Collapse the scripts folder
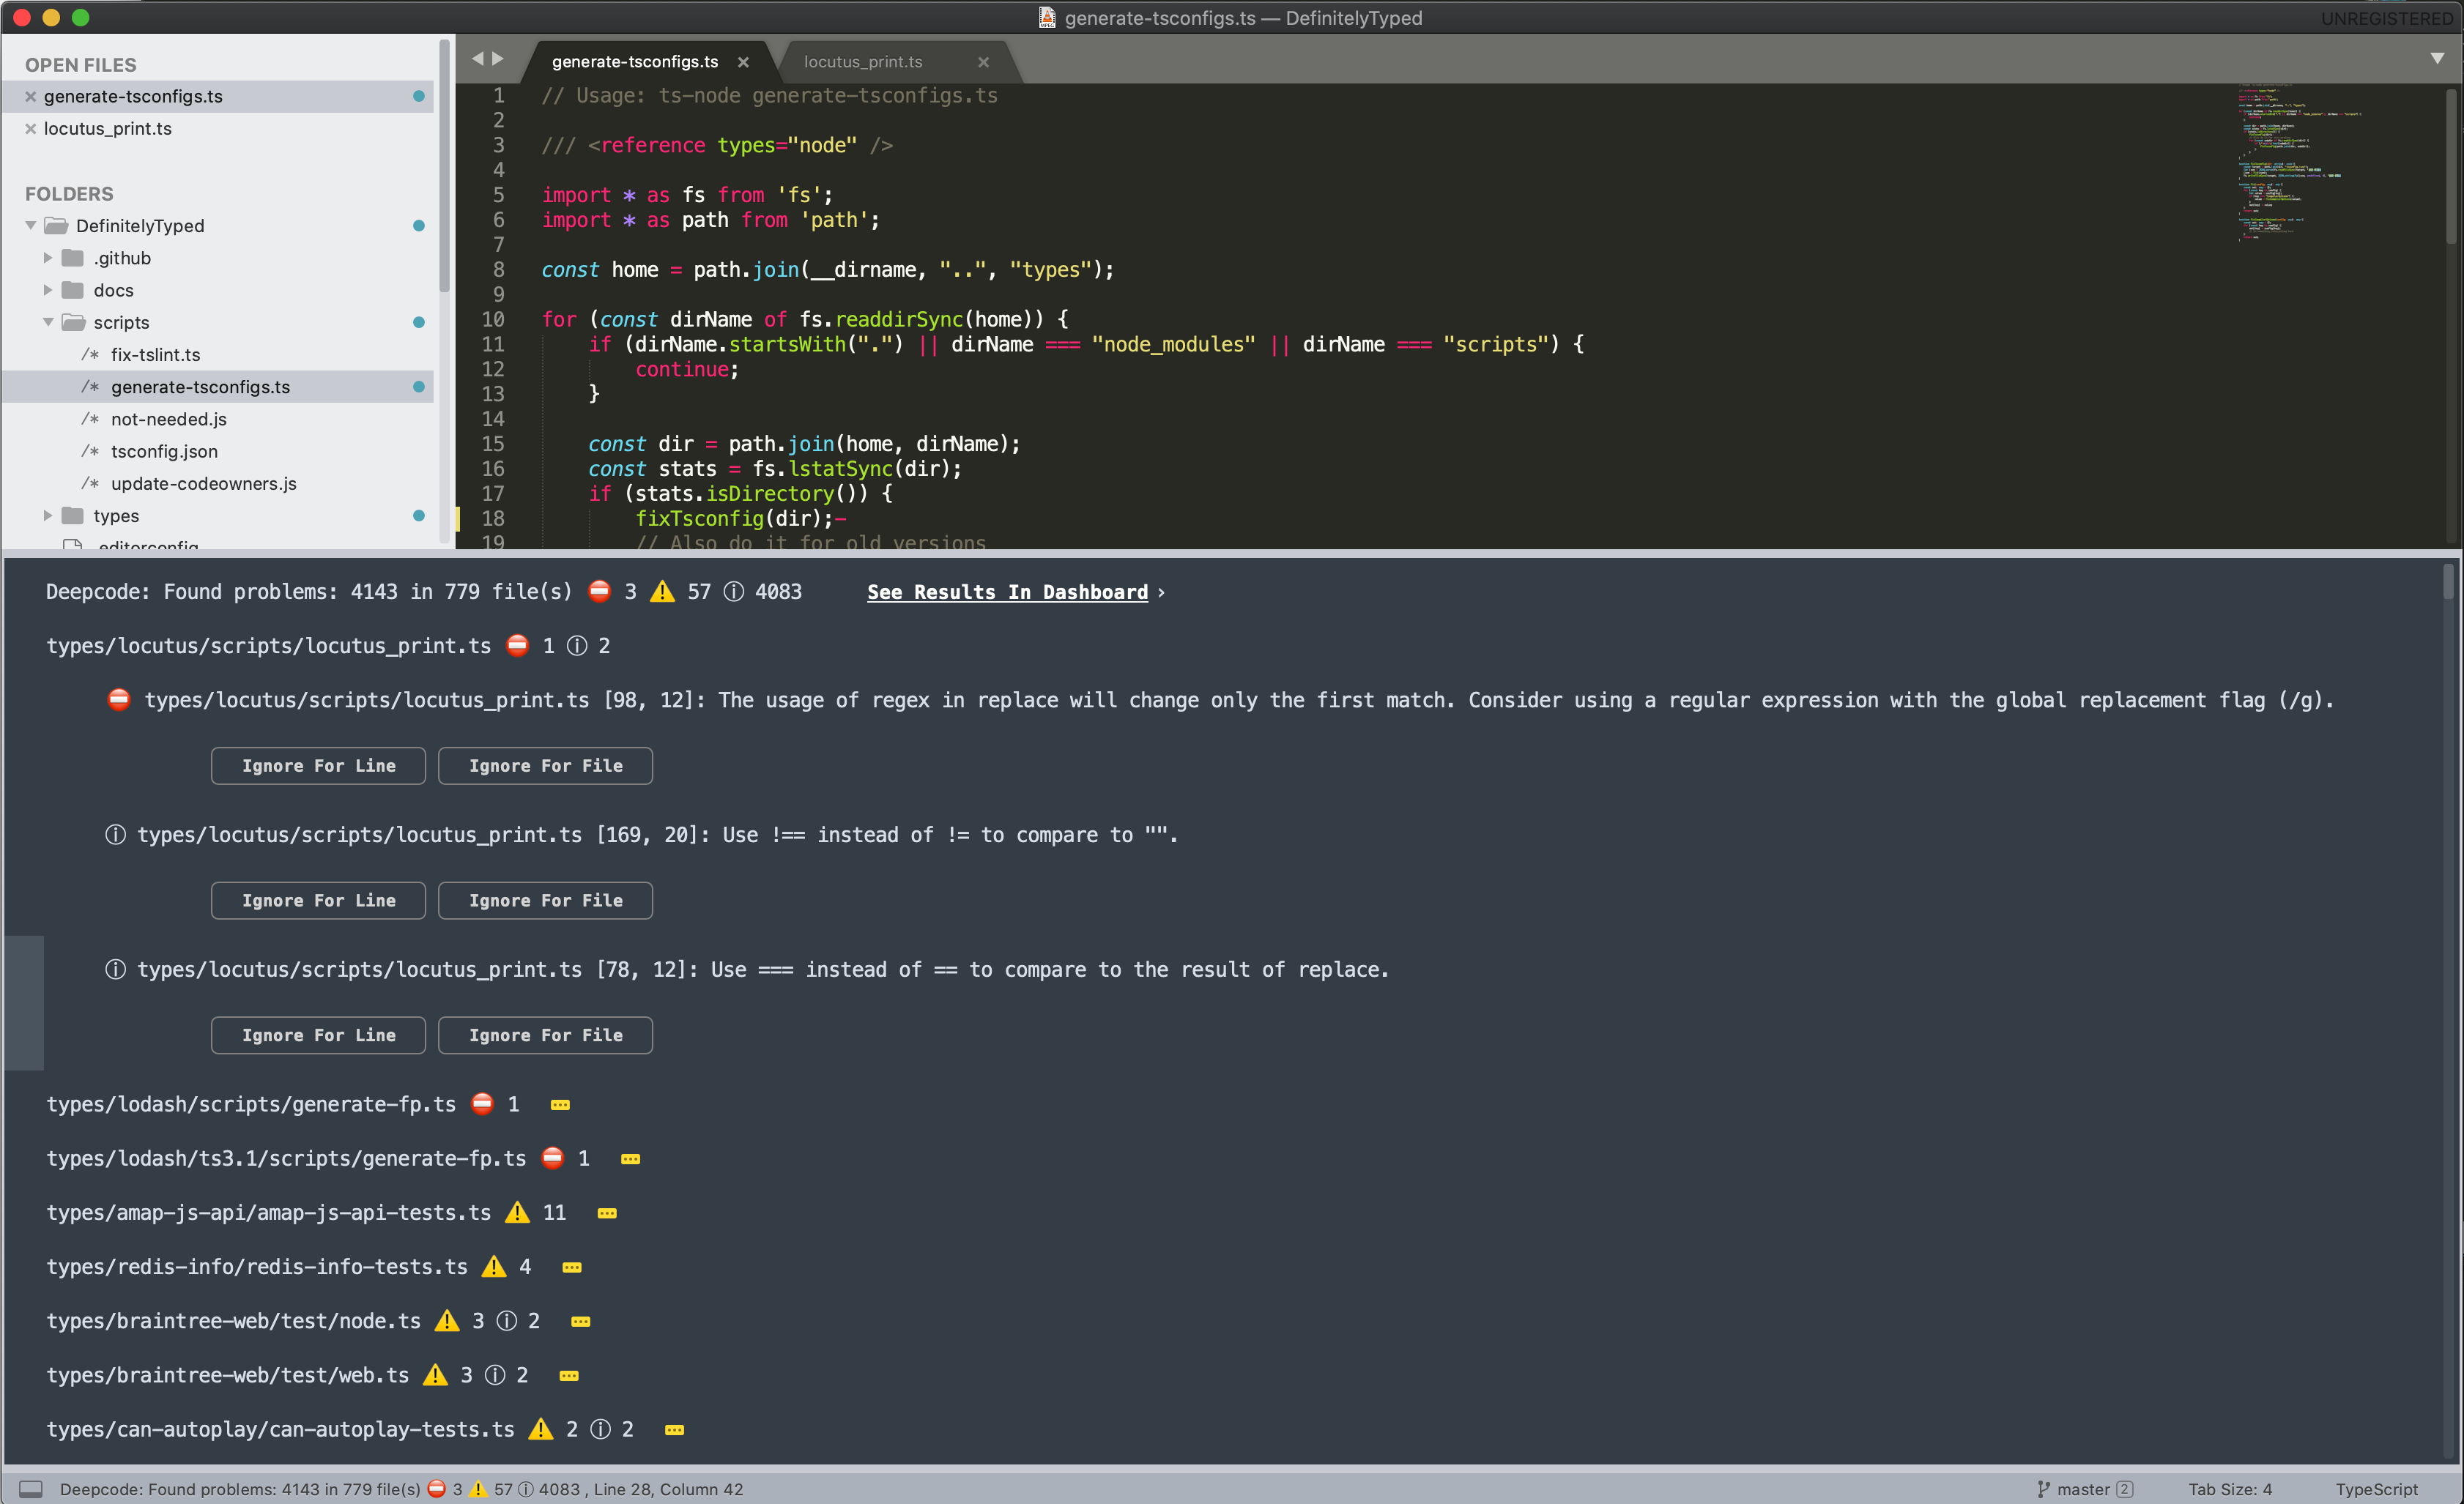Screen dimensions: 2464x1504 tap(47, 322)
